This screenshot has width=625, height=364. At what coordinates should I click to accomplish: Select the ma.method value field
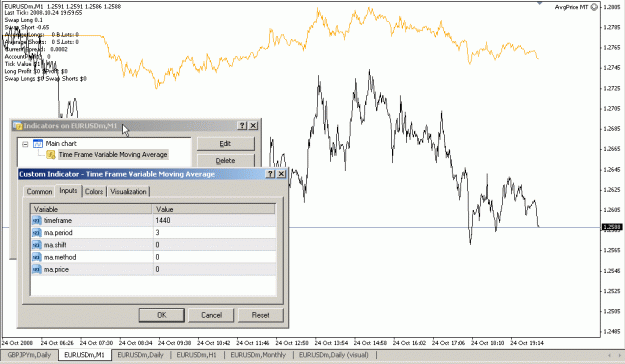pos(214,257)
